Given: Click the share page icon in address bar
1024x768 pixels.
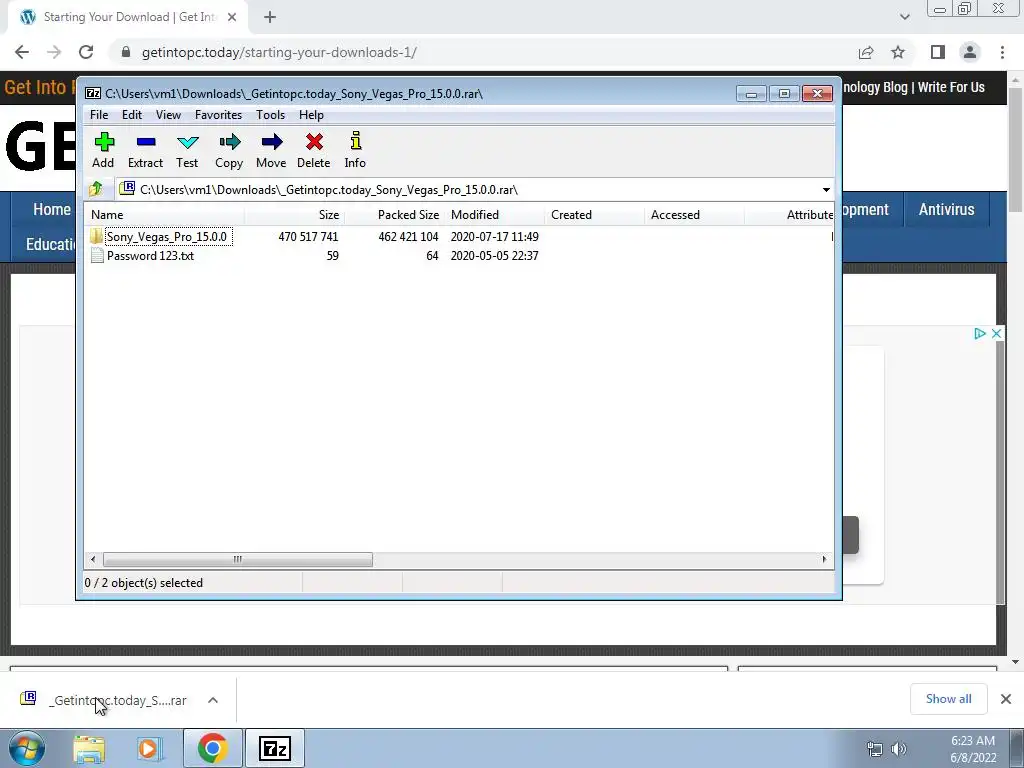Looking at the screenshot, I should [866, 52].
